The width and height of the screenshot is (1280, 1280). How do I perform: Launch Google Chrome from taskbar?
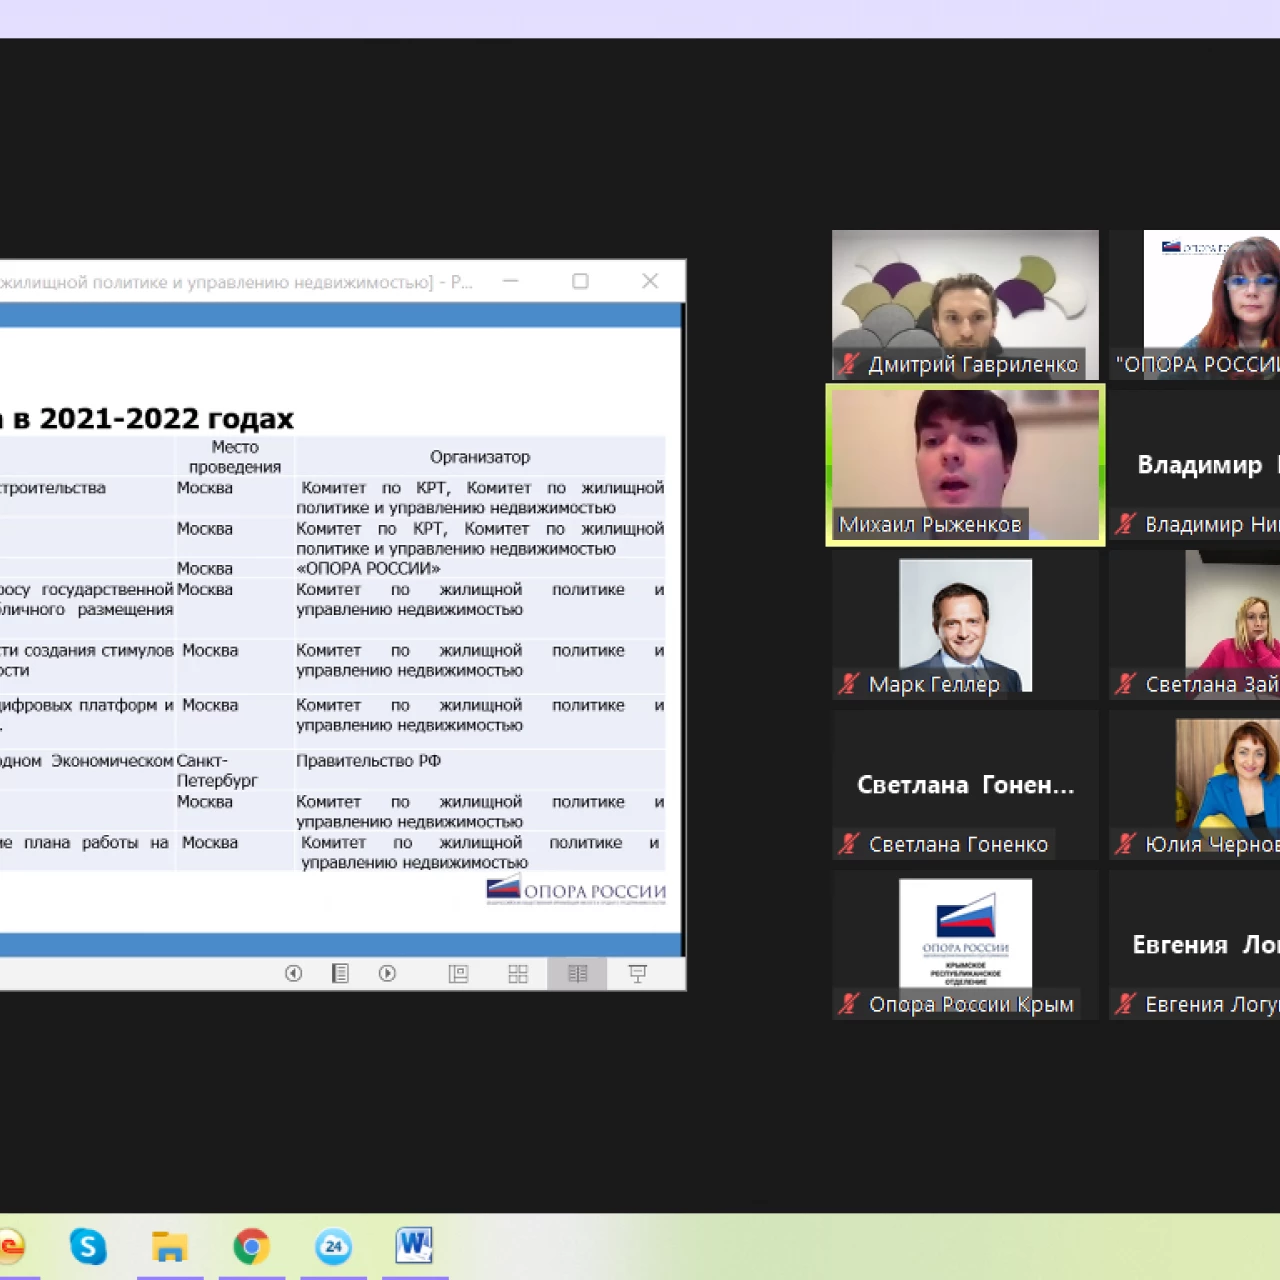pos(251,1246)
